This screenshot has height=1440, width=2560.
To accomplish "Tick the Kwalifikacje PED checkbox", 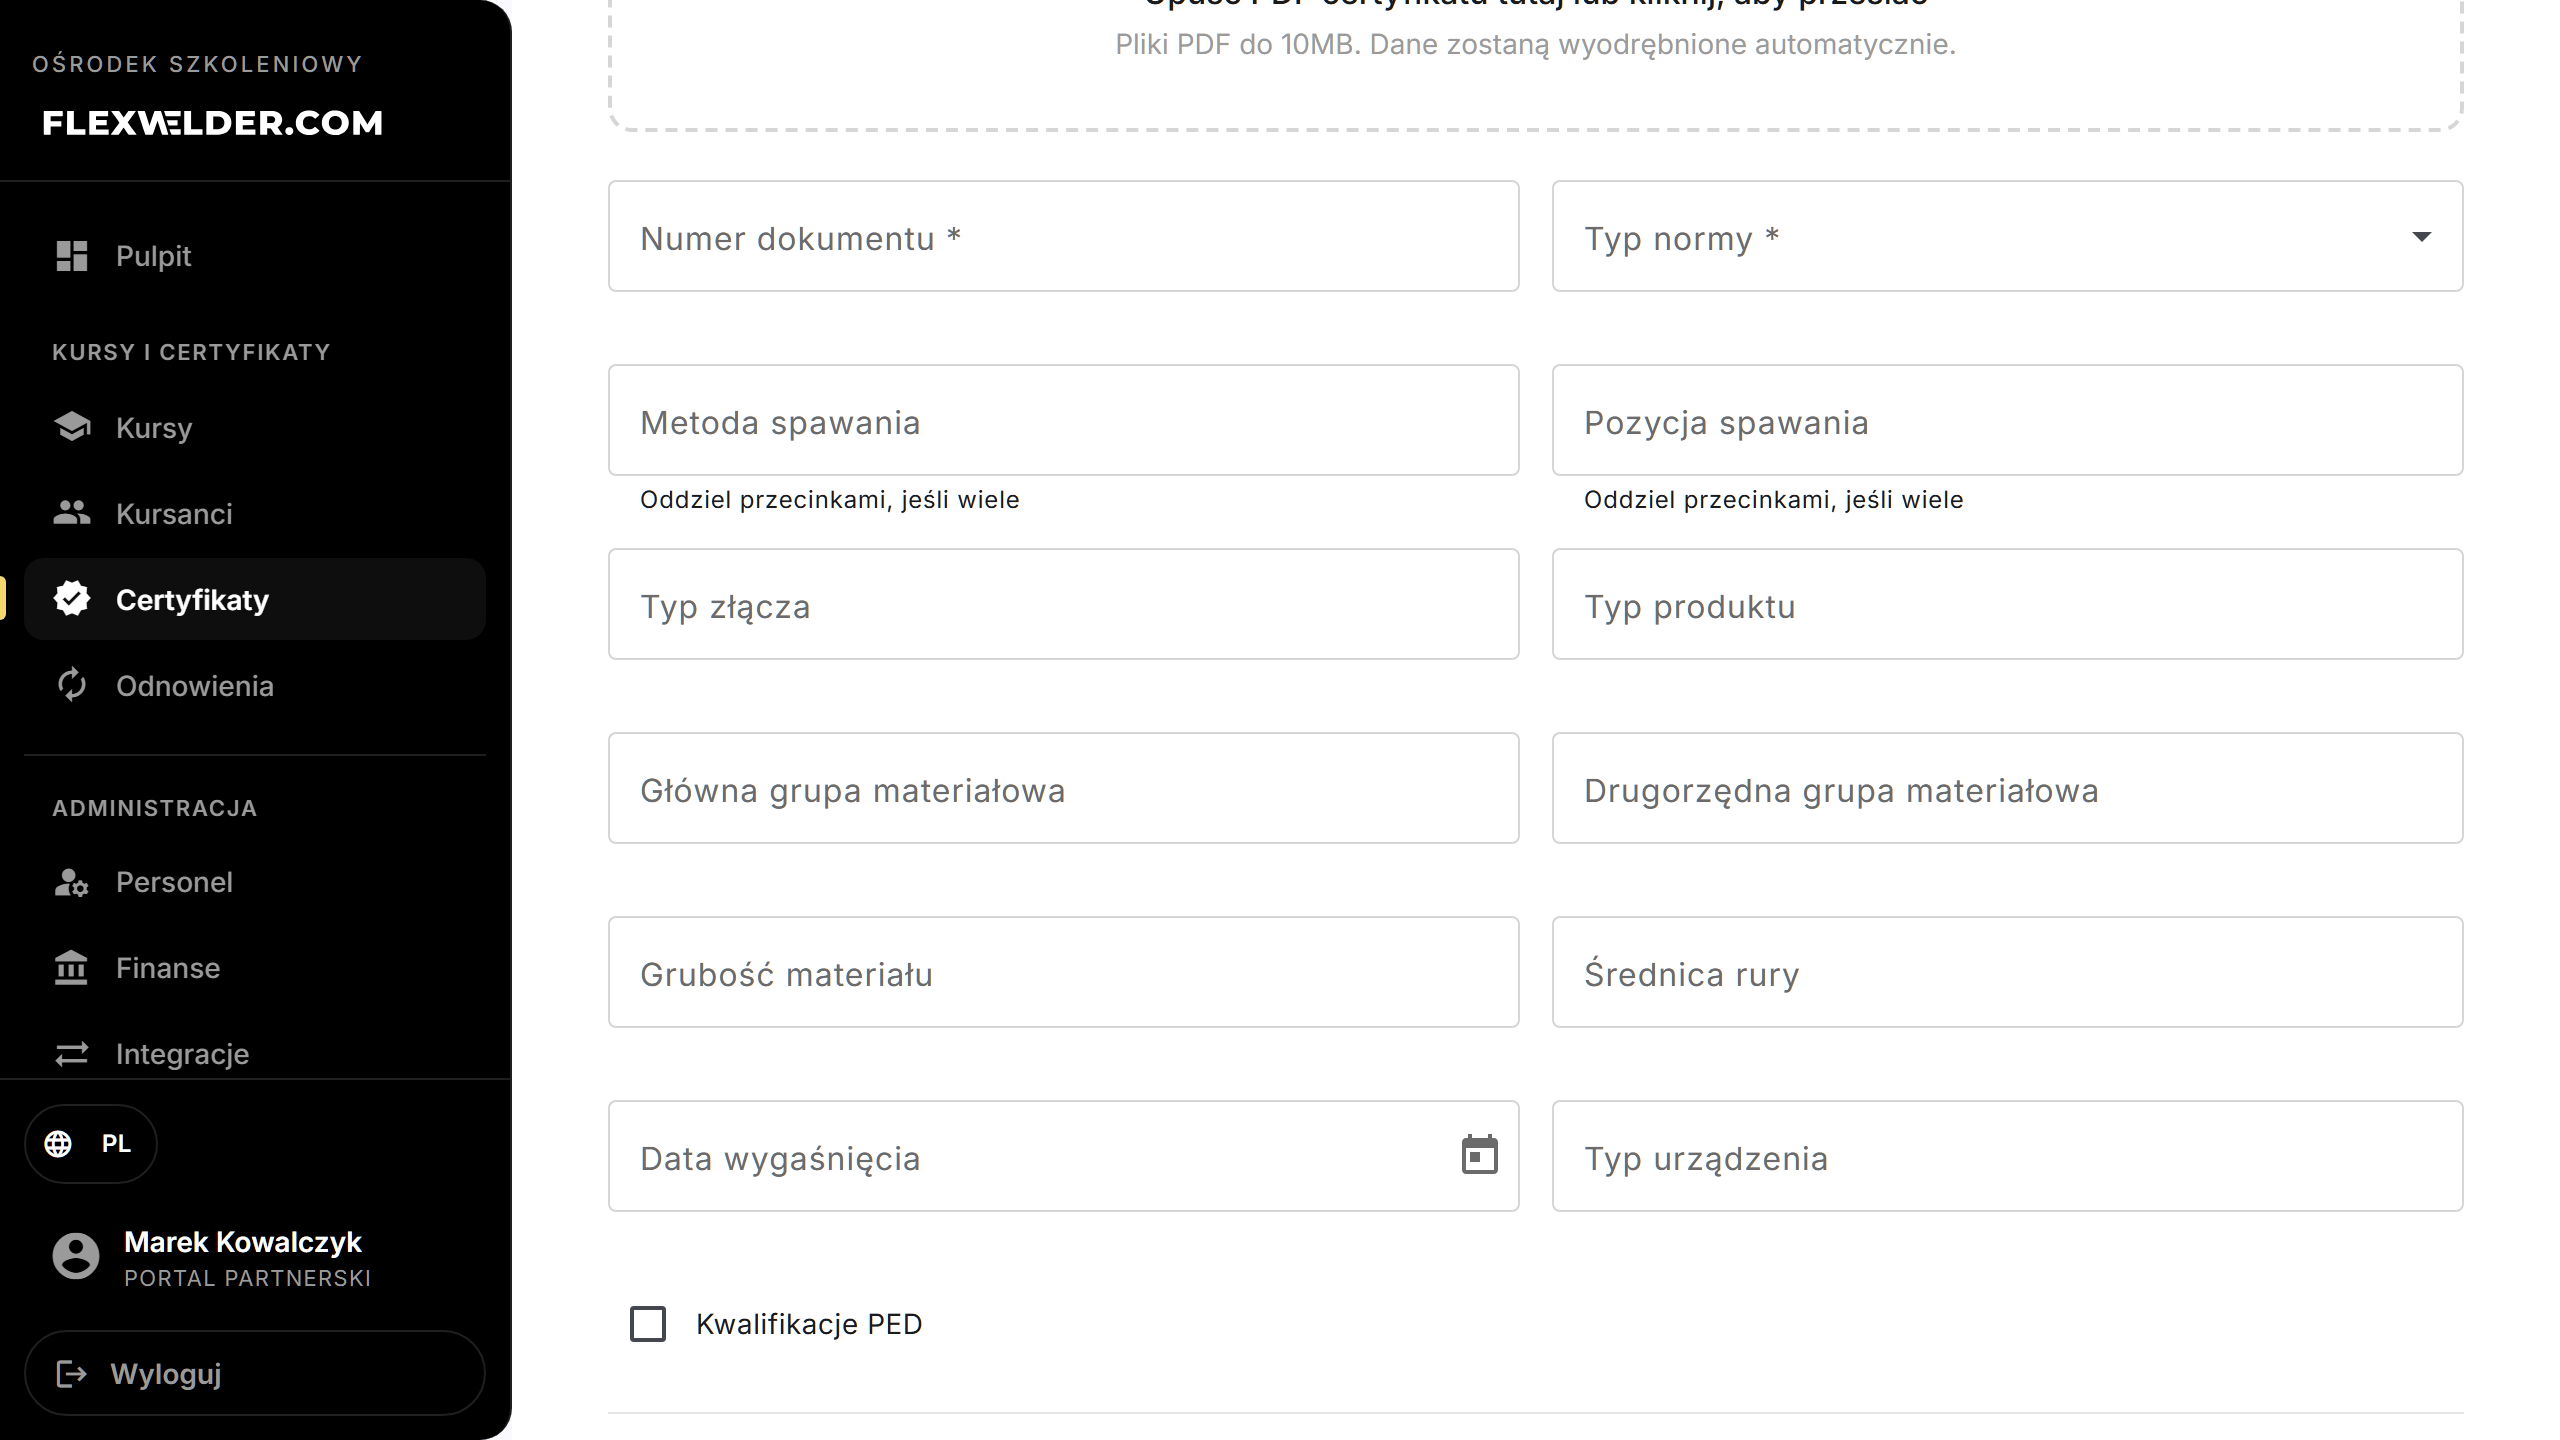I will [648, 1324].
